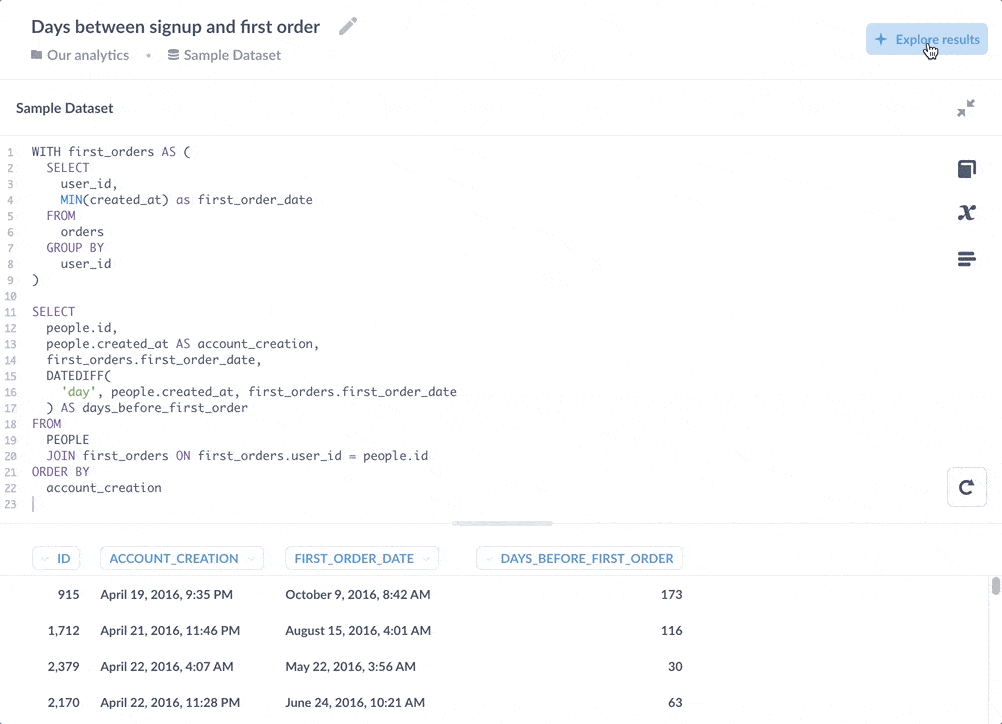Click the Sample Dataset header label

coord(64,107)
